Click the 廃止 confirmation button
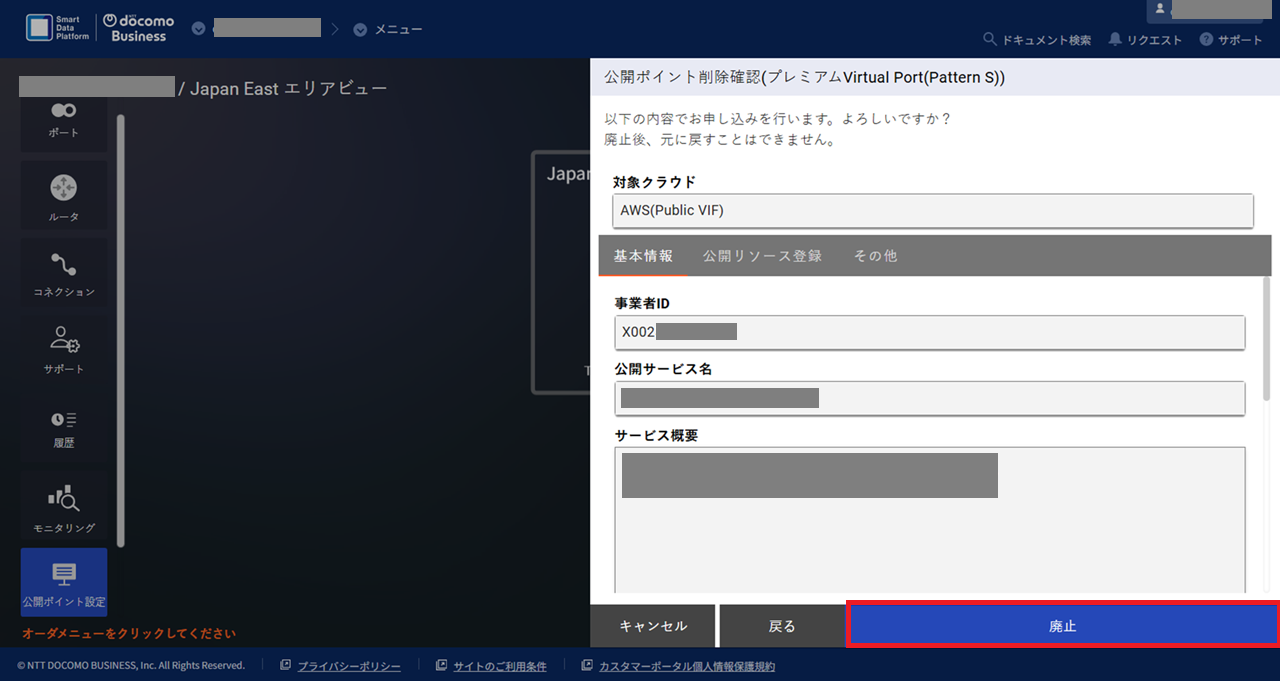Image resolution: width=1280 pixels, height=681 pixels. coord(1062,625)
